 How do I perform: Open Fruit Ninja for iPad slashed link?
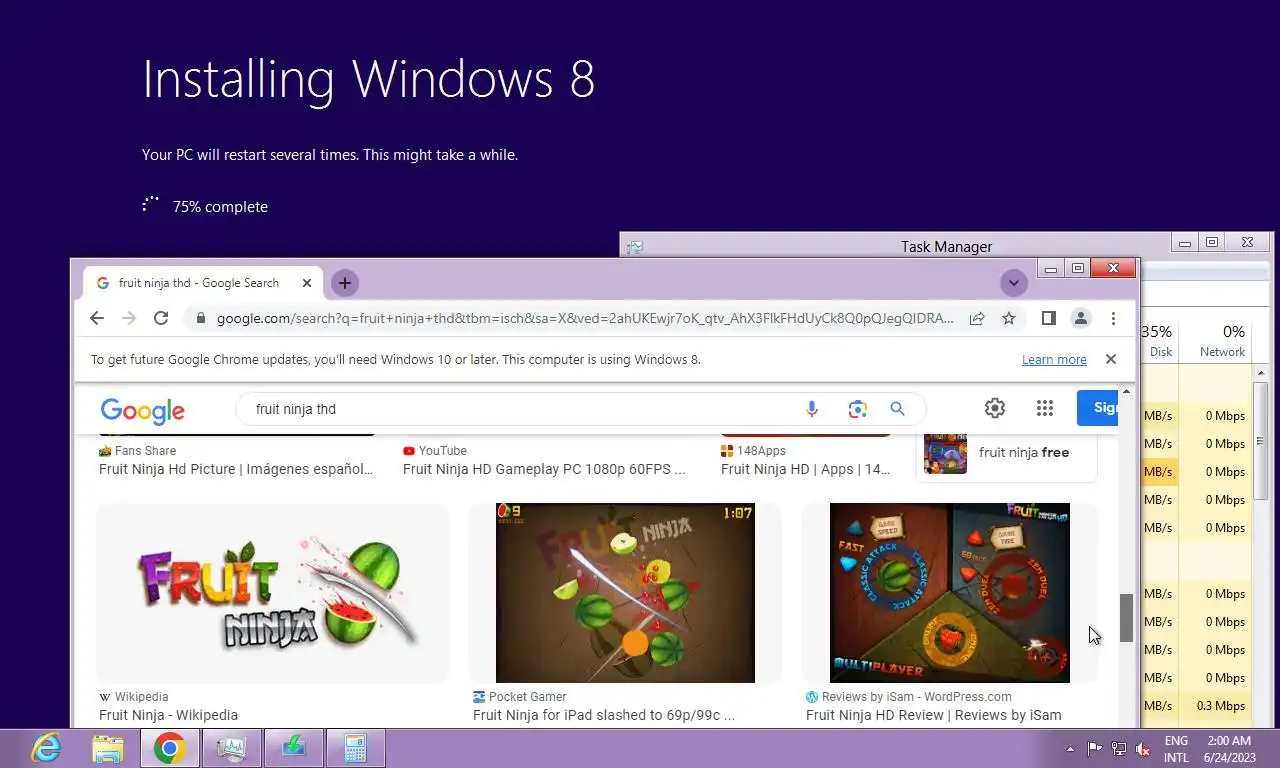[603, 715]
